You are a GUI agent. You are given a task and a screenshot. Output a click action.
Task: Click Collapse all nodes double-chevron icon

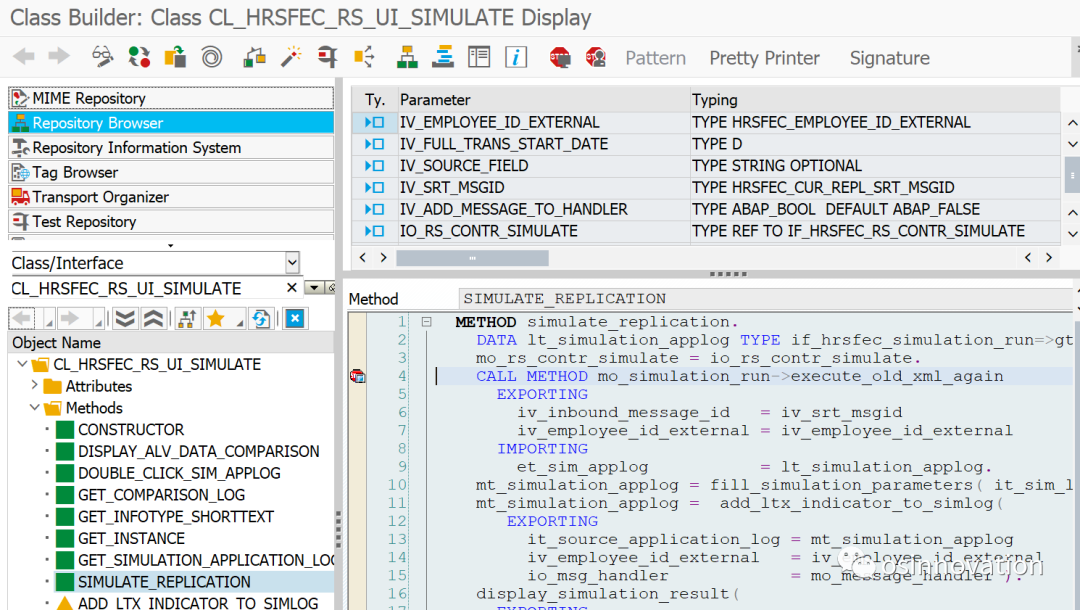click(153, 318)
